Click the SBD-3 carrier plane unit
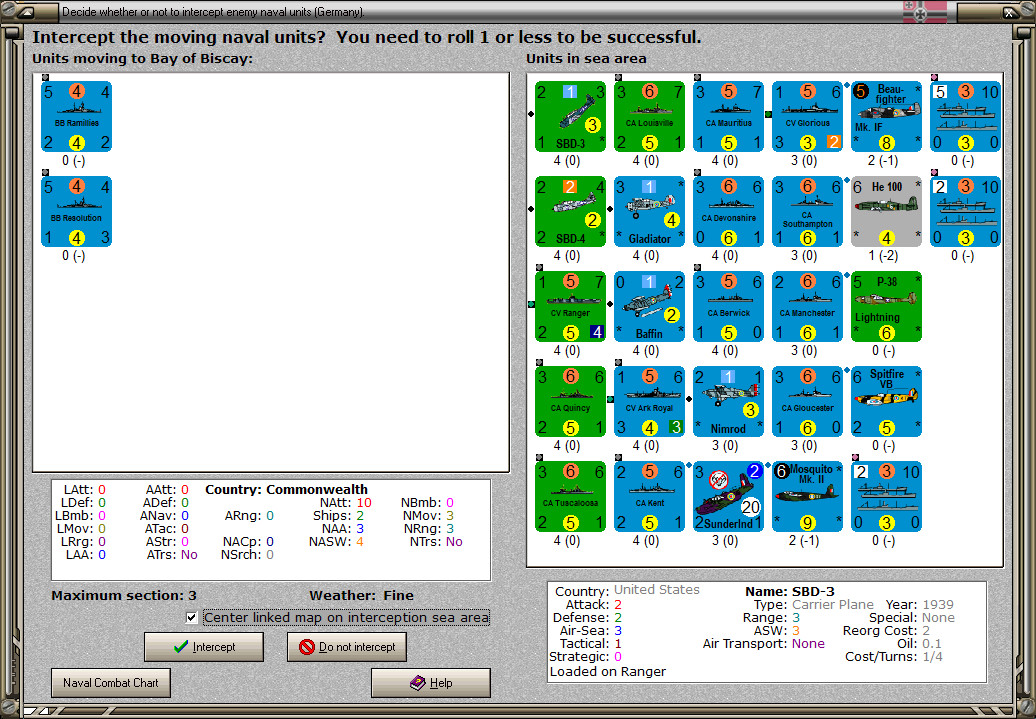The height and width of the screenshot is (719, 1036). pos(570,116)
